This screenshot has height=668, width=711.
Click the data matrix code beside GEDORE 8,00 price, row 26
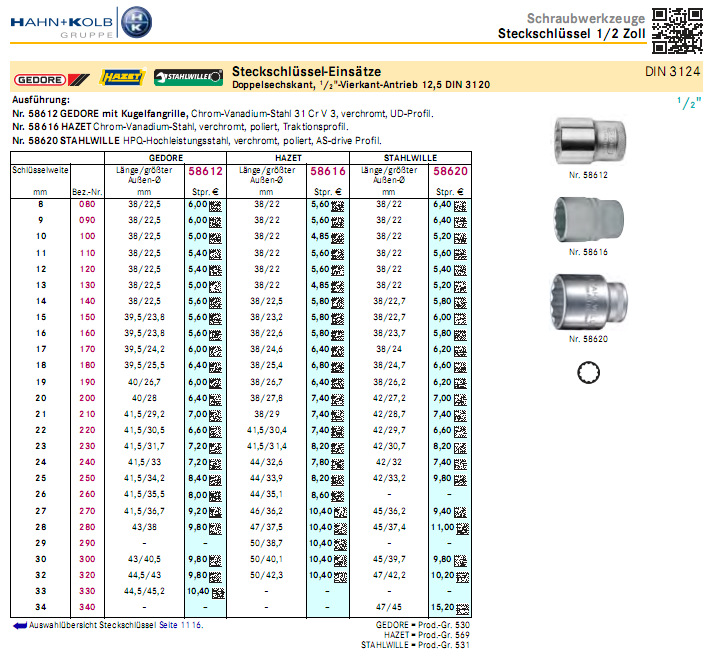click(x=215, y=496)
